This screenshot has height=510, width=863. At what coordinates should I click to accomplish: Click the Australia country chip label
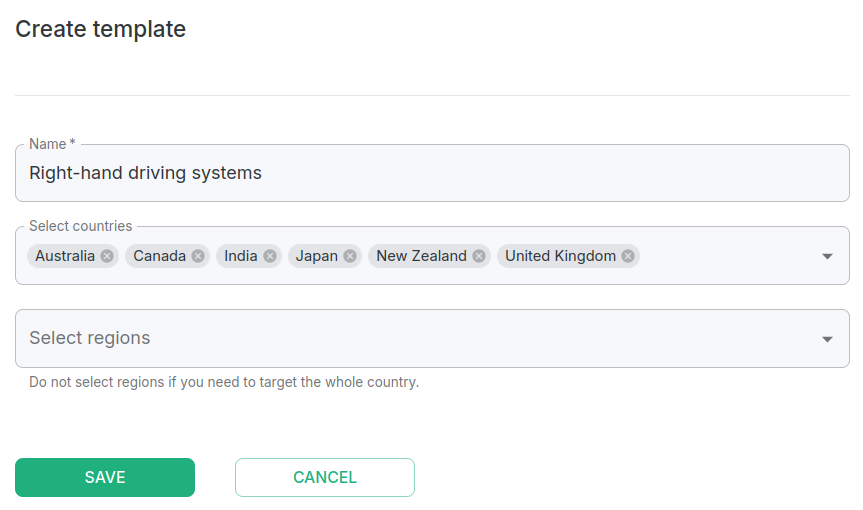(x=65, y=256)
